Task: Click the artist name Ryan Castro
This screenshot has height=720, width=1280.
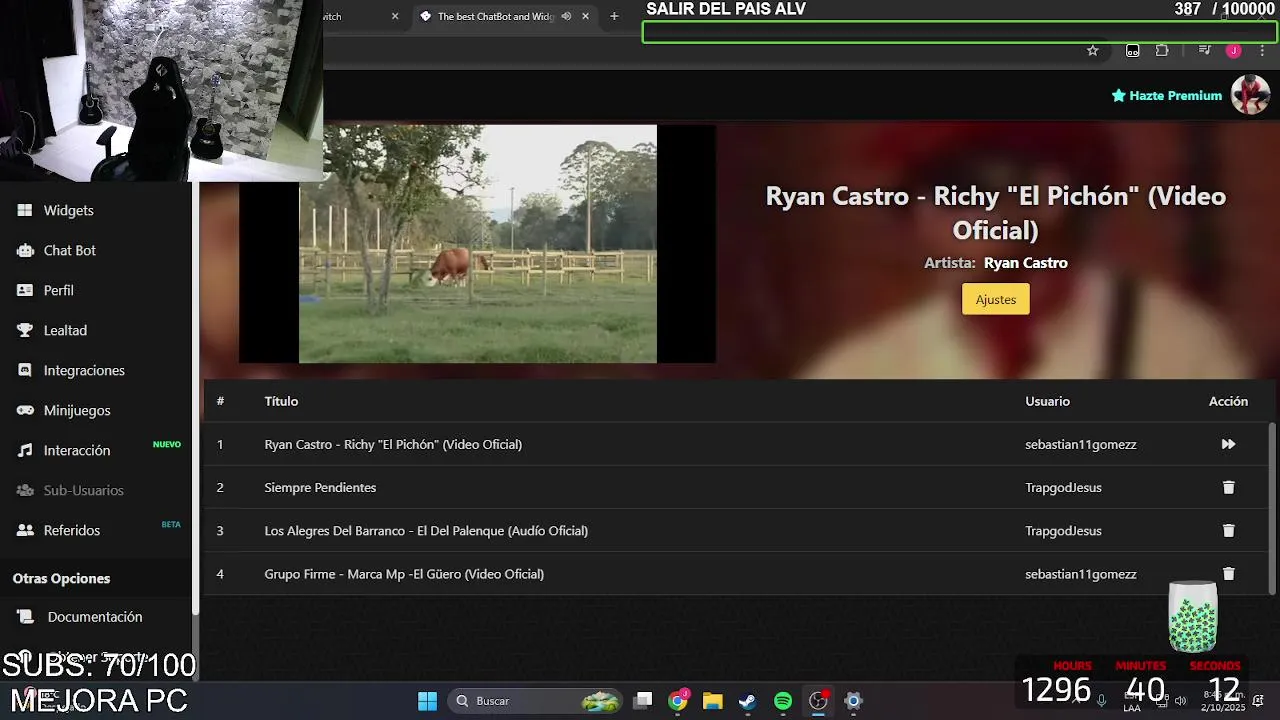Action: click(1026, 263)
